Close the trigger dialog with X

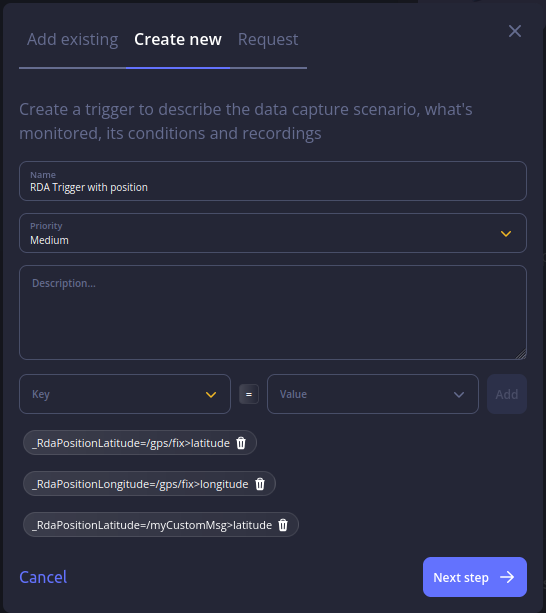pos(515,31)
